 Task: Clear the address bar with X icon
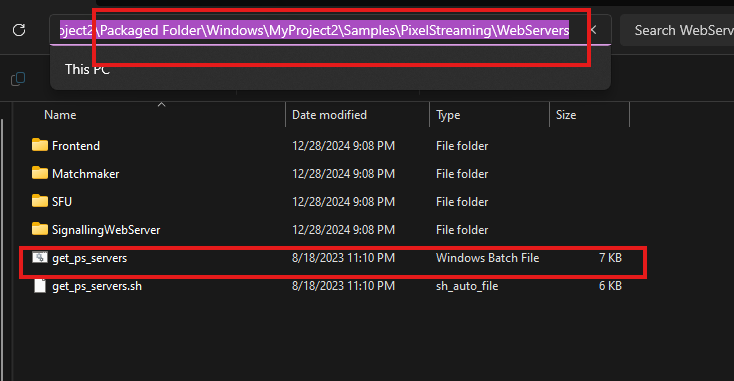point(594,30)
